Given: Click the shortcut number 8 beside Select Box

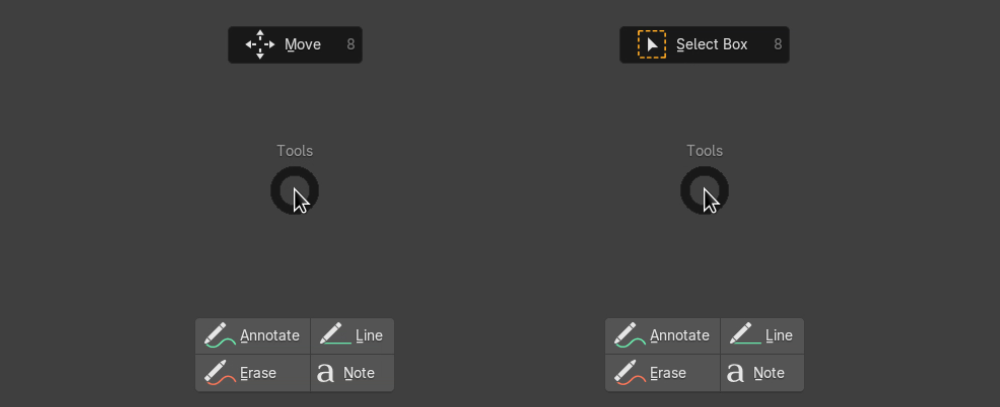Looking at the screenshot, I should click(778, 45).
